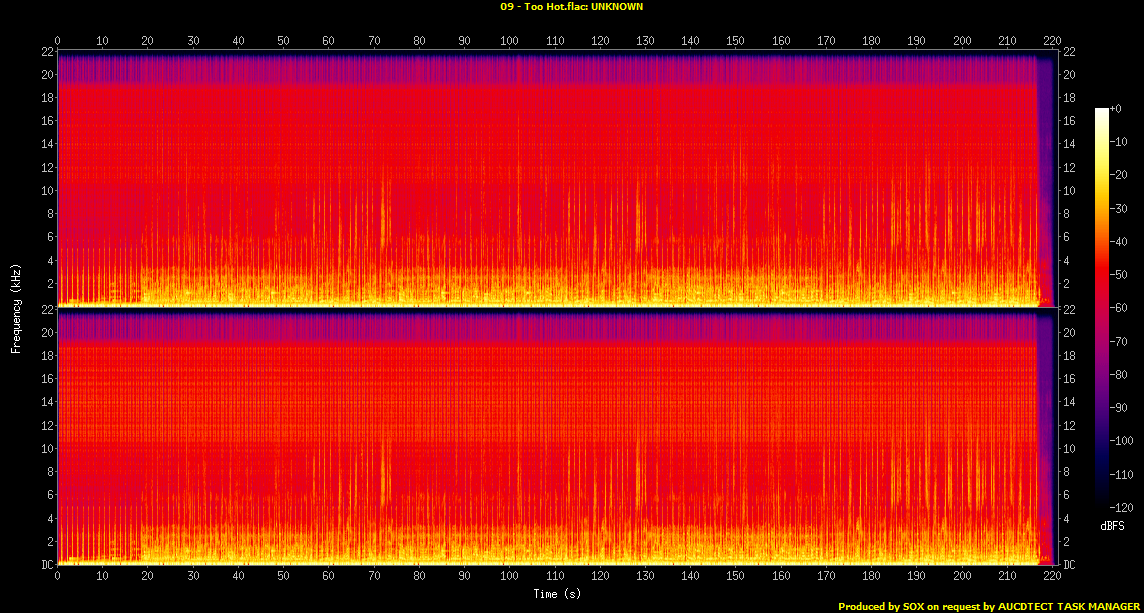Click the white top end of the color scale
Image resolution: width=1144 pixels, height=613 pixels.
tap(1101, 112)
